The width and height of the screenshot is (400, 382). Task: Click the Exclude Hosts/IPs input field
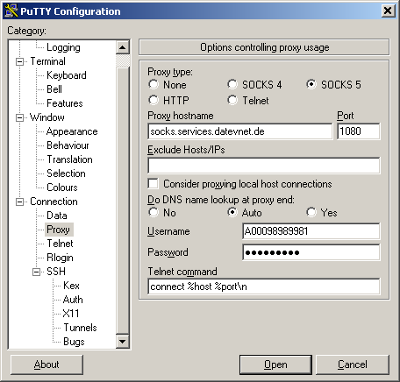point(264,166)
